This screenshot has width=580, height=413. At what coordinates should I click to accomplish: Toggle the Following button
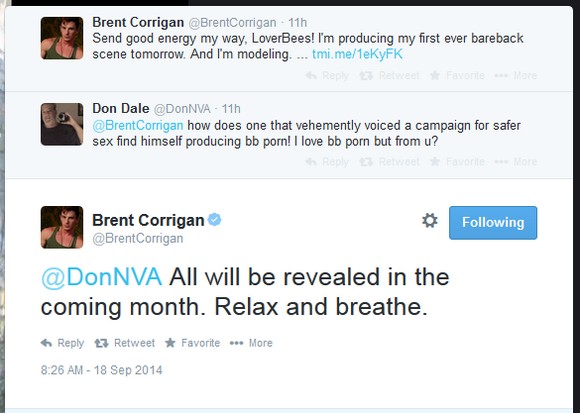(x=493, y=223)
